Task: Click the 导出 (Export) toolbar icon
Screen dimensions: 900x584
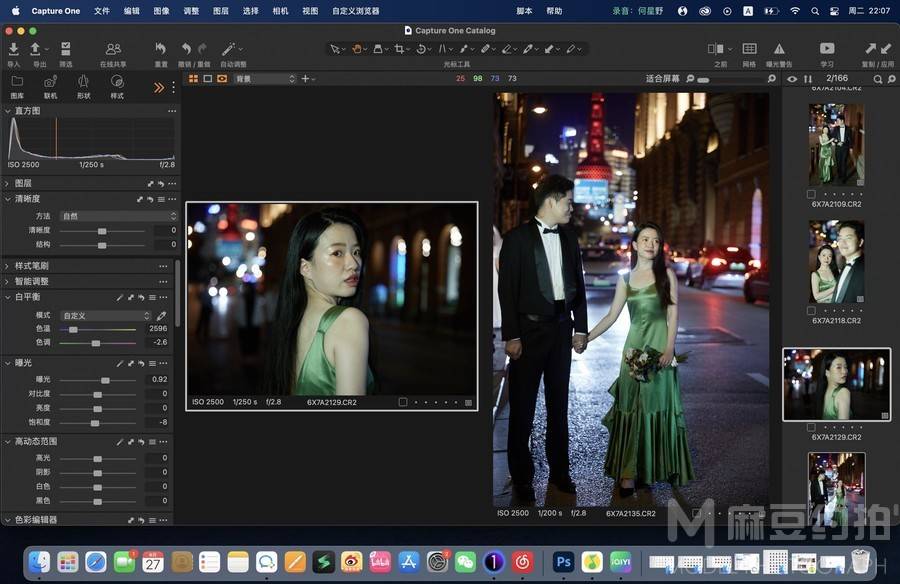Action: (x=36, y=49)
